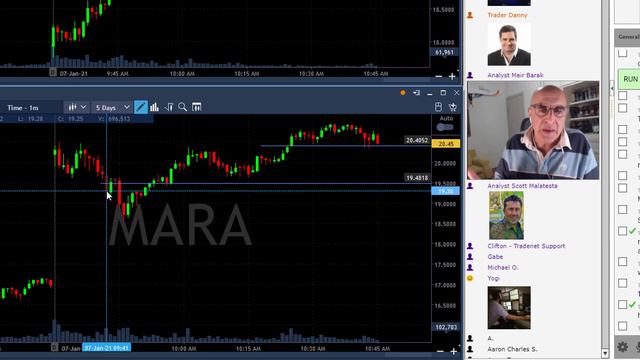Select Aaron Charles S. in participants list
The image size is (640, 360).
[512, 349]
